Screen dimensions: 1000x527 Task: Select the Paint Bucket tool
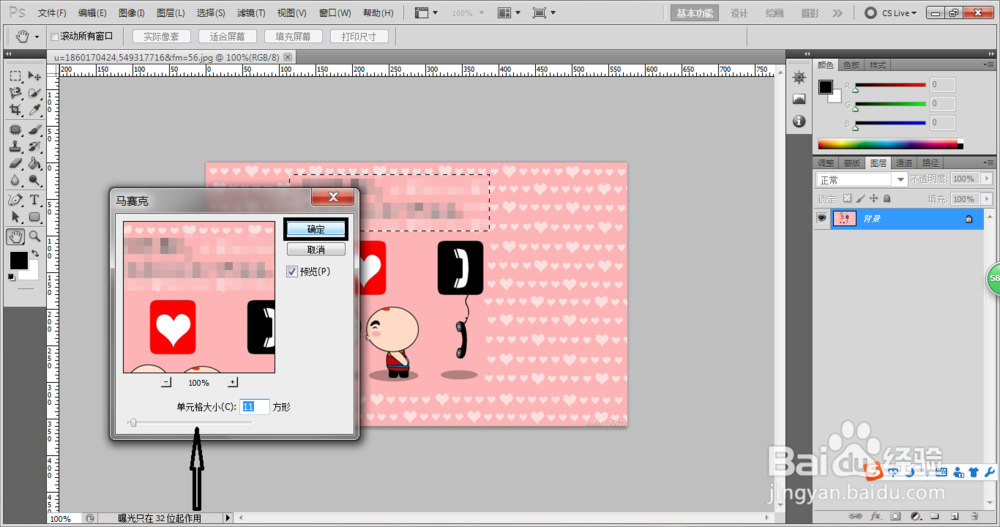tap(34, 163)
